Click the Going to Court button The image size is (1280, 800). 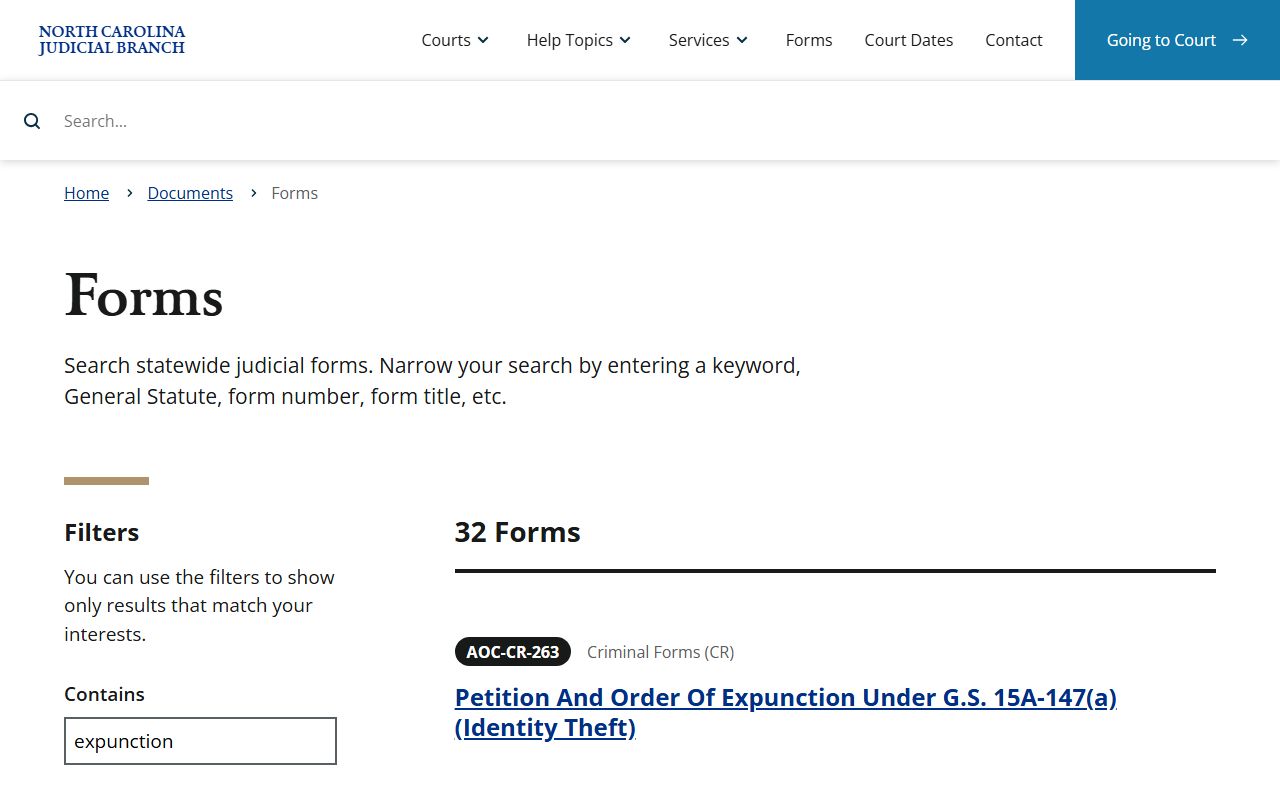point(1177,40)
